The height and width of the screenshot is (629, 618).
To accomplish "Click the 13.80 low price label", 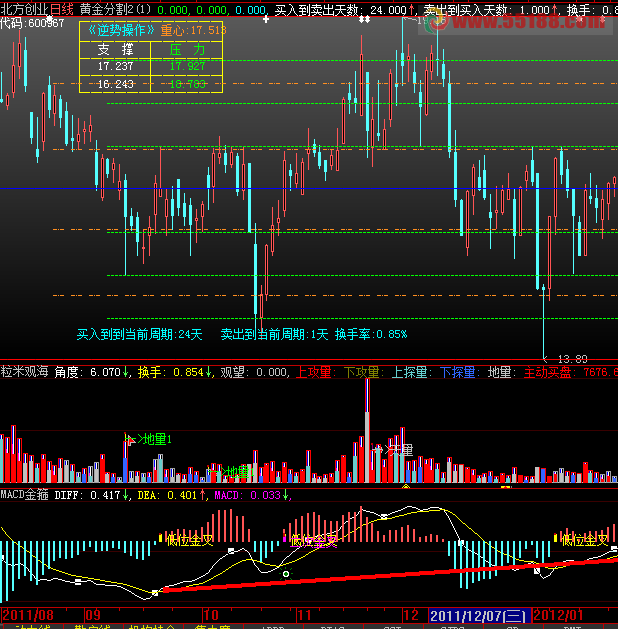I will click(x=573, y=359).
